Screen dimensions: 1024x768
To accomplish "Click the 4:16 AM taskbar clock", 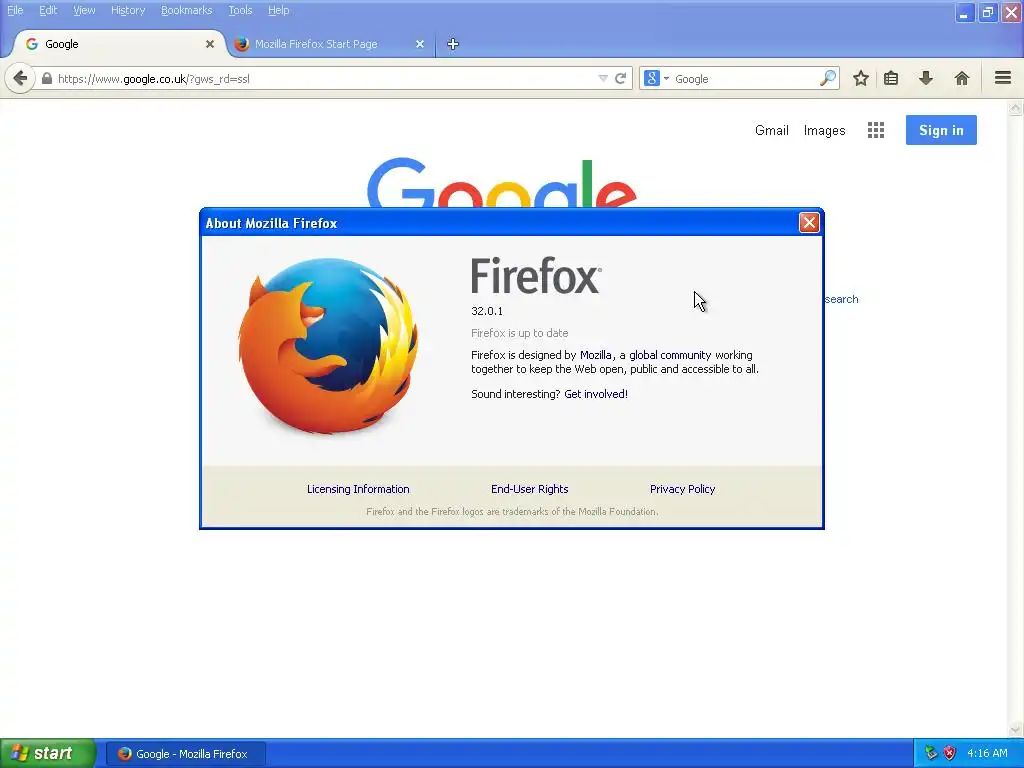I will 987,754.
